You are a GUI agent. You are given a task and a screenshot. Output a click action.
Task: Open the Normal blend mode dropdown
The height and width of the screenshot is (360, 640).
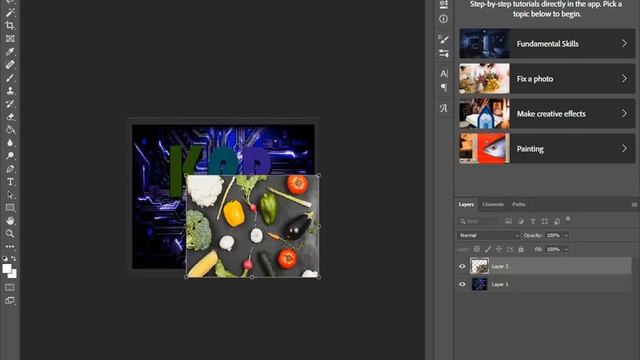point(489,236)
